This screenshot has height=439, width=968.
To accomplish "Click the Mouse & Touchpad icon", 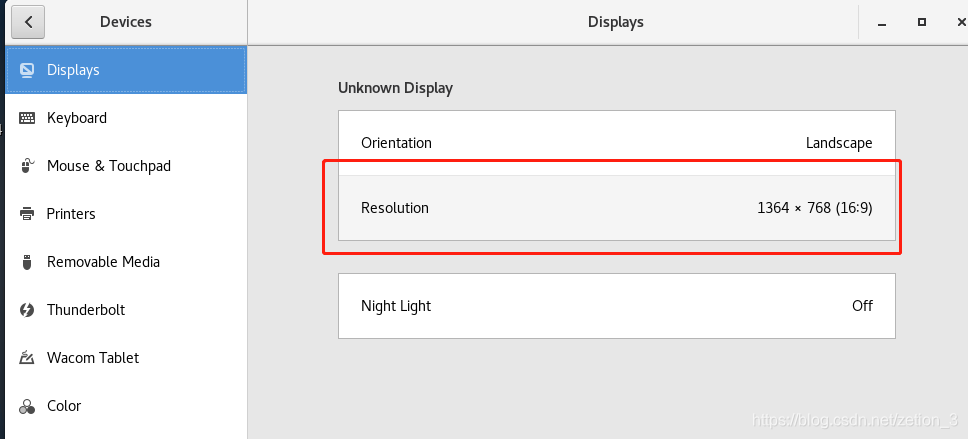I will [27, 165].
